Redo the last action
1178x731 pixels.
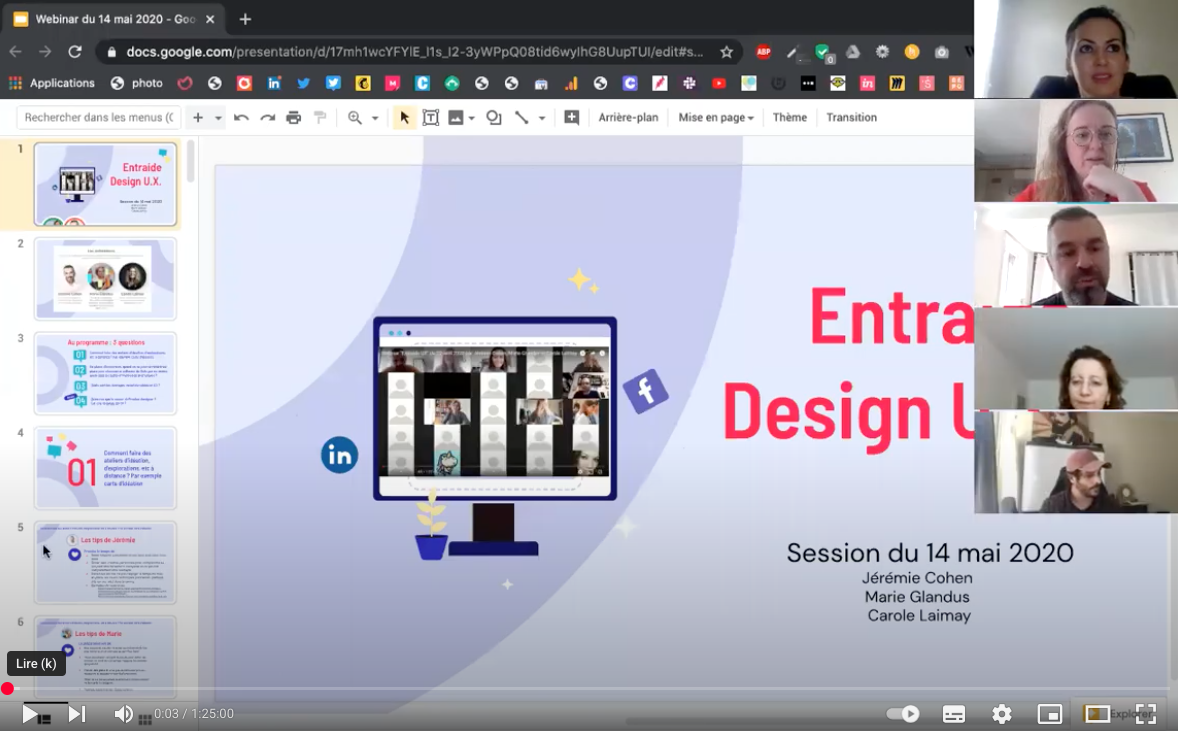click(x=267, y=117)
